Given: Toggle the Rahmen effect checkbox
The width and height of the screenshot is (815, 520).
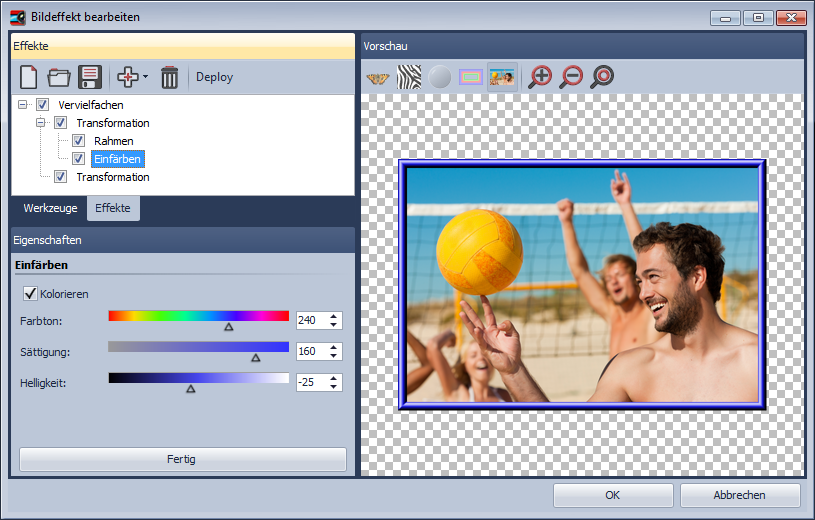Looking at the screenshot, I should click(x=79, y=141).
